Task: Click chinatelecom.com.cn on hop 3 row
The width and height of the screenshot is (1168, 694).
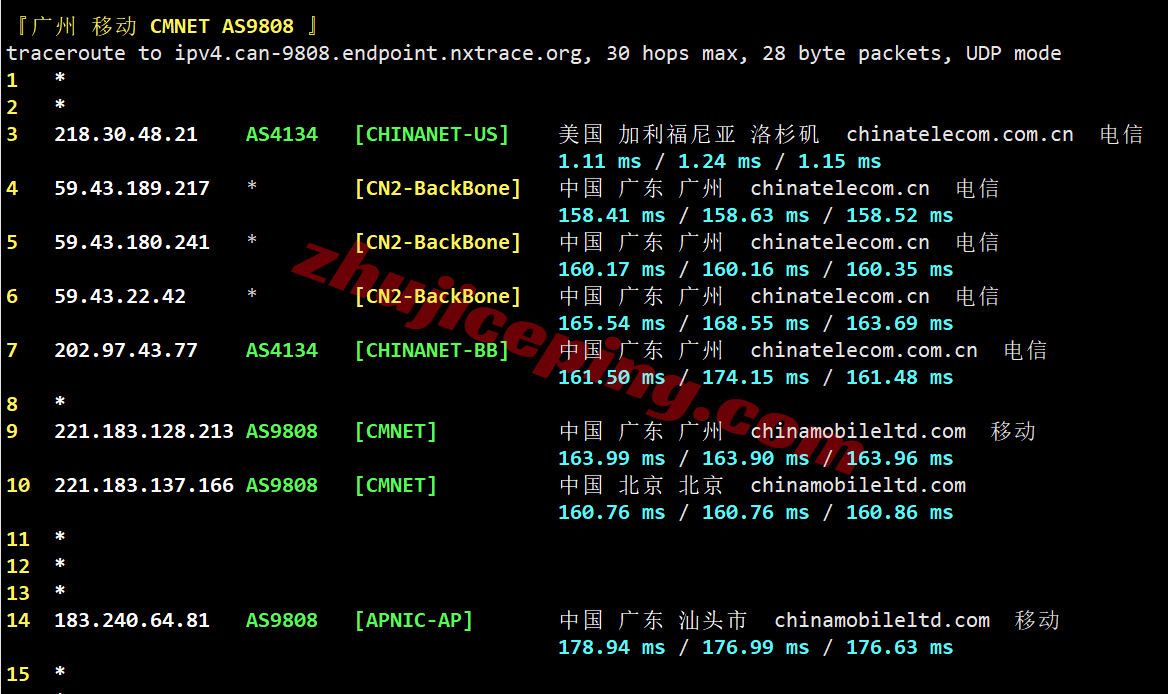Action: (x=959, y=135)
